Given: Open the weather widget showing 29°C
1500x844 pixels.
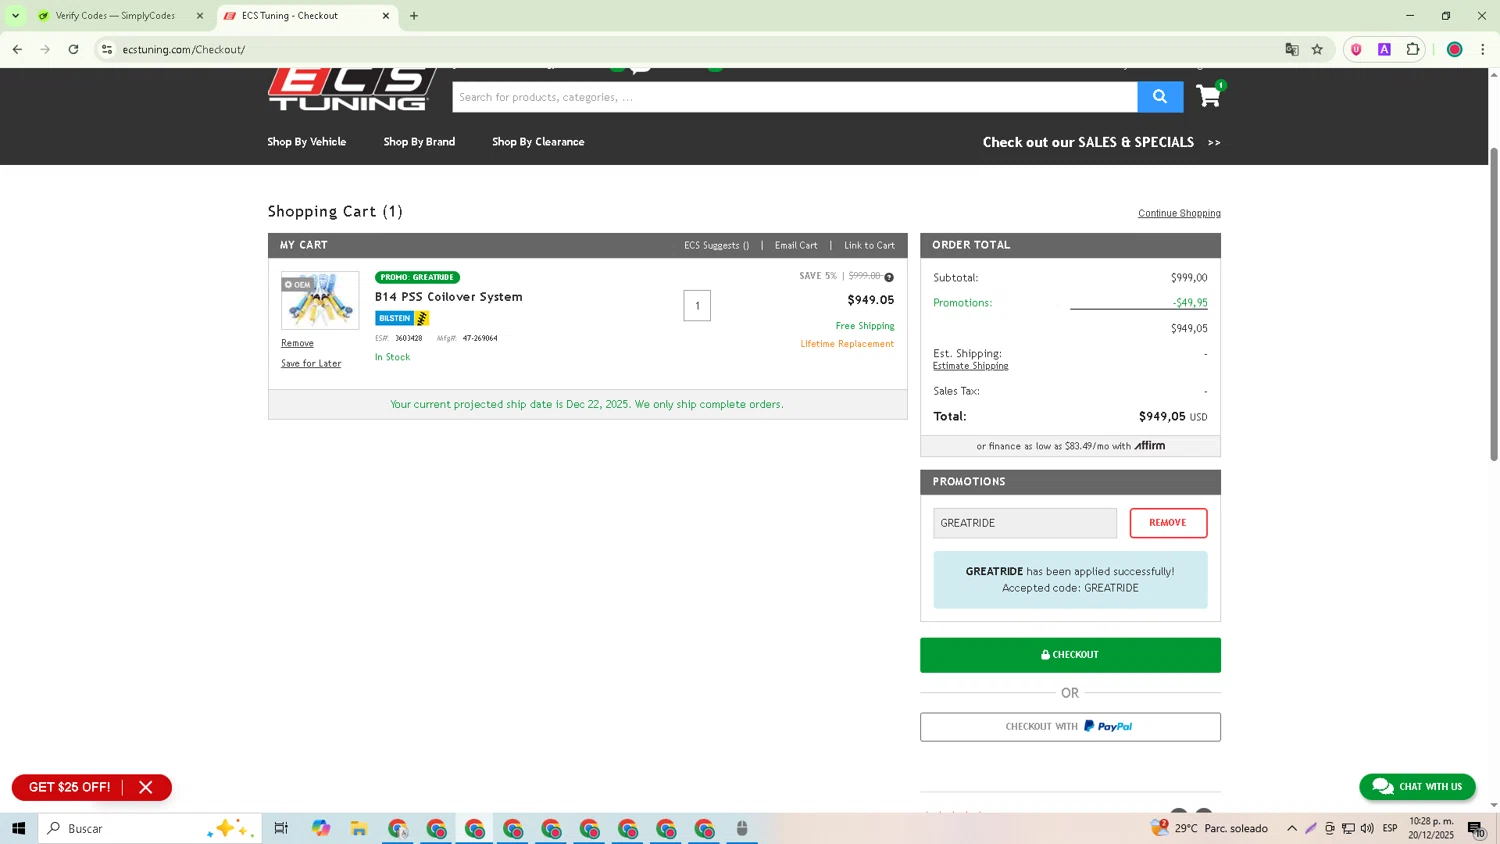Looking at the screenshot, I should point(1209,829).
